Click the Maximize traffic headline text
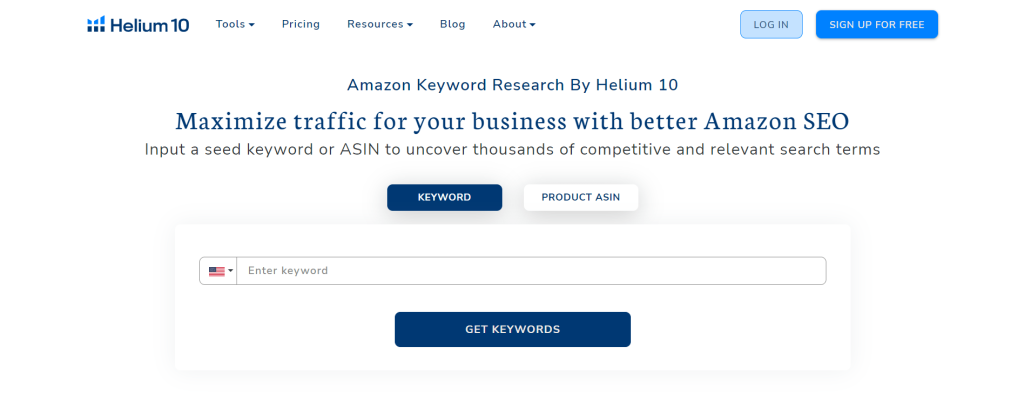 (x=513, y=122)
